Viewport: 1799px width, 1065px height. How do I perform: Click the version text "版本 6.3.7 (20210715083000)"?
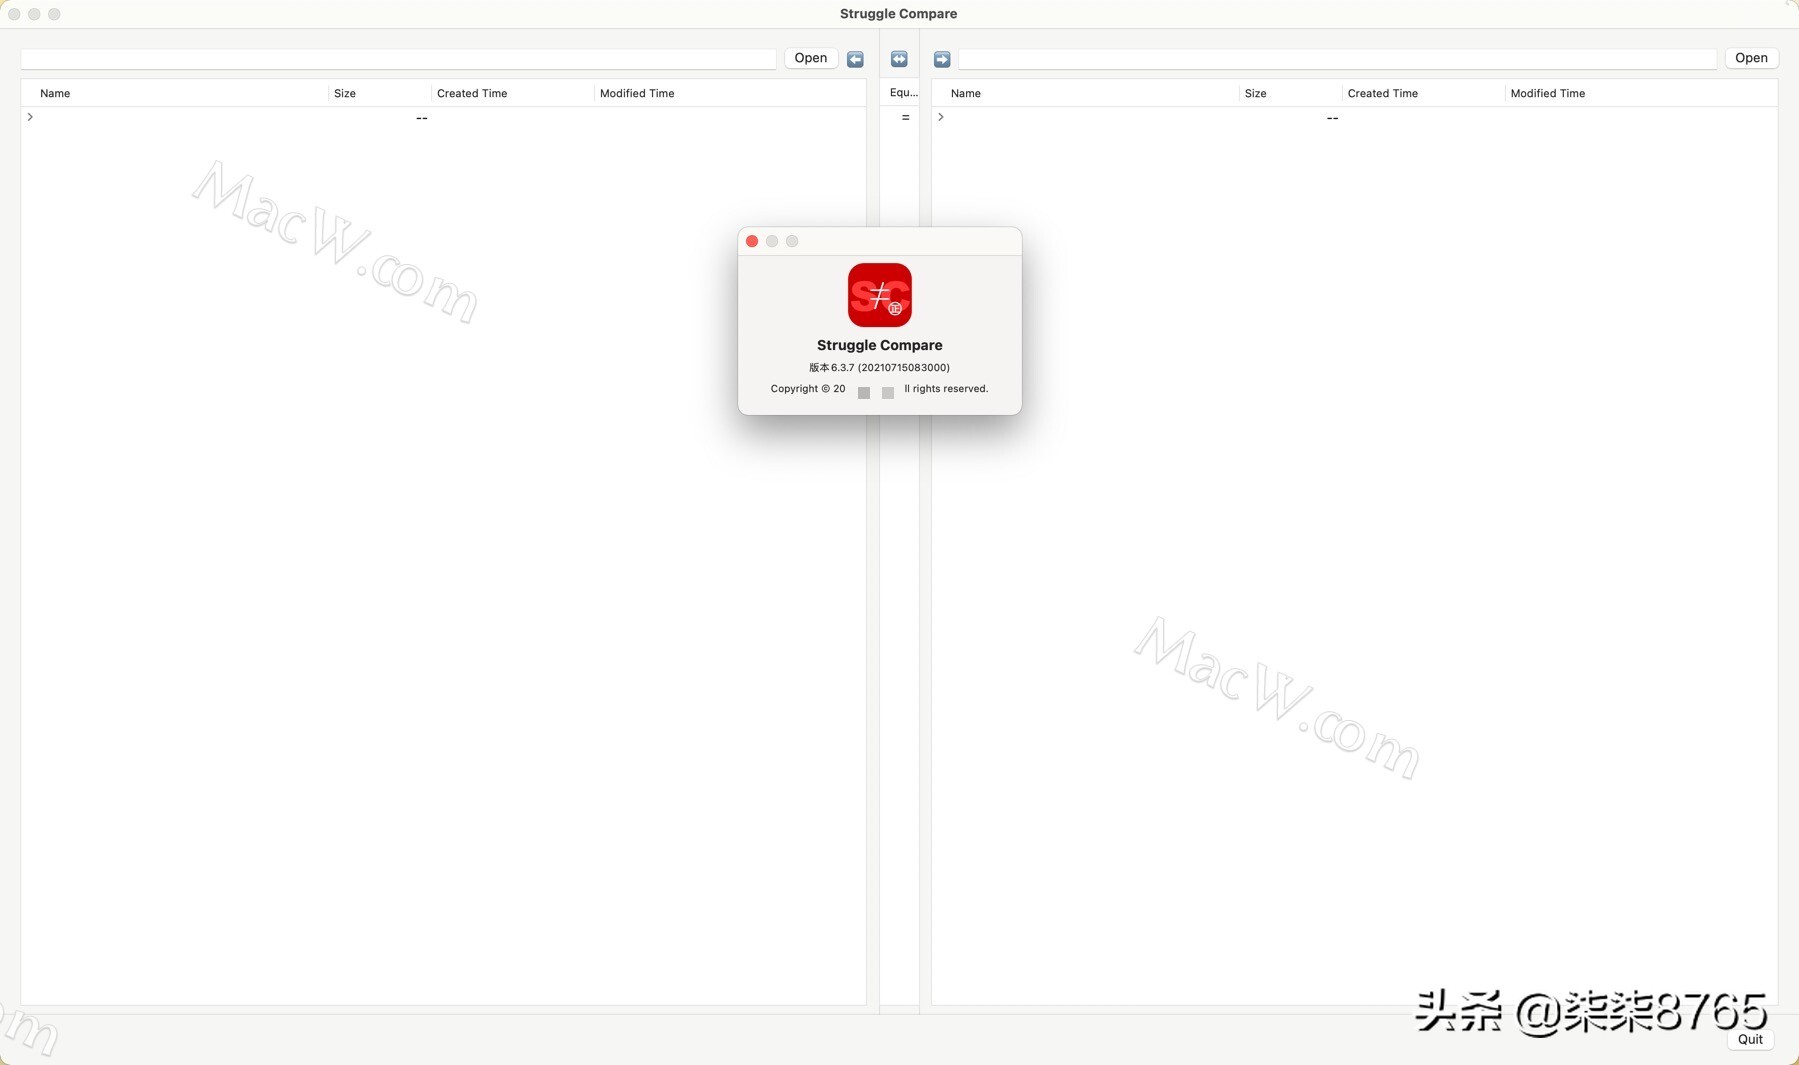pyautogui.click(x=880, y=368)
